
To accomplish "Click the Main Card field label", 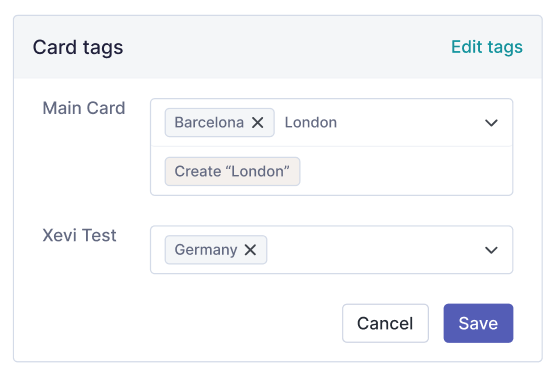I will 84,108.
